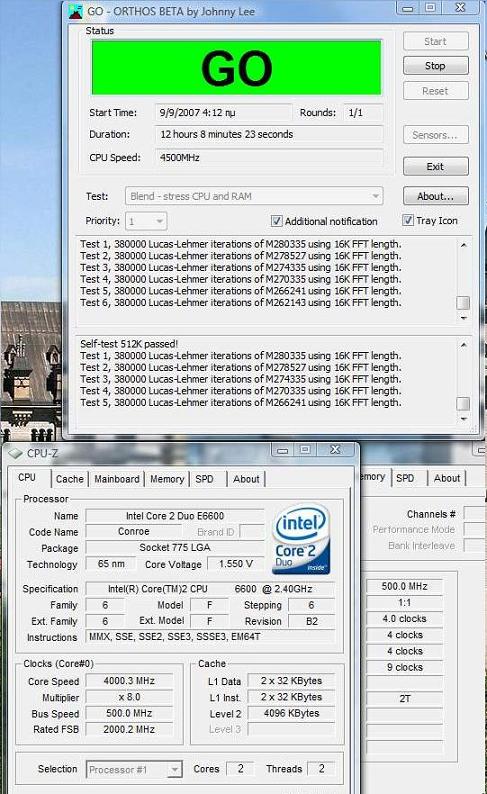
Task: Click the Sensors button
Action: [435, 135]
